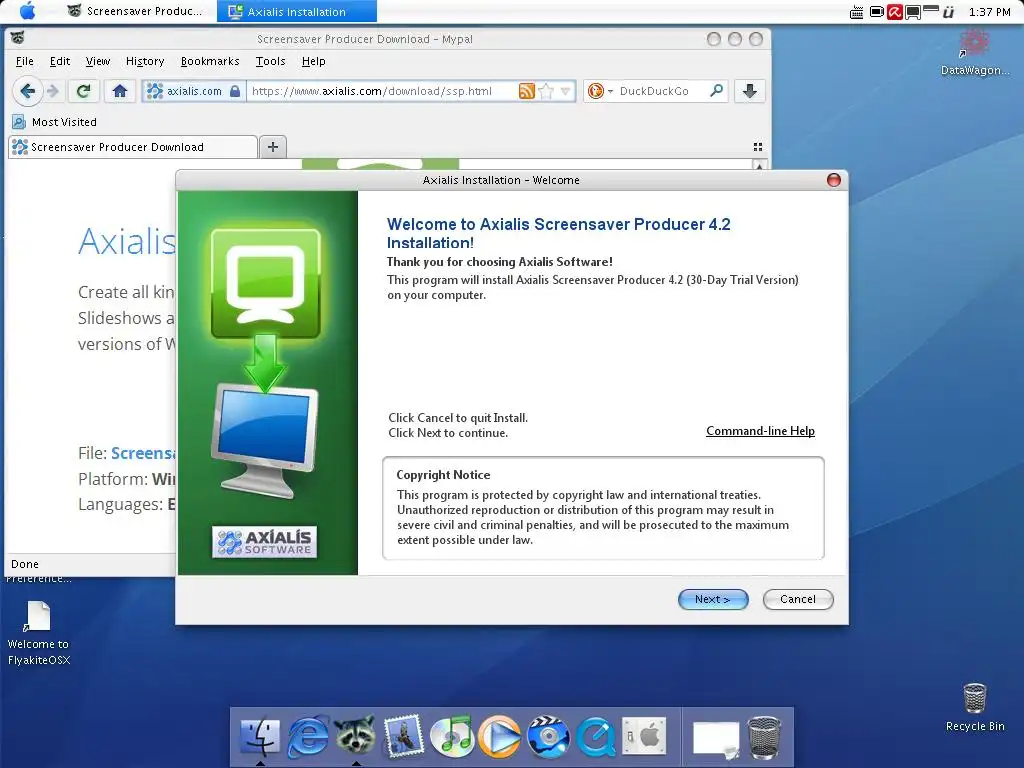Launch iTunes from the dock
This screenshot has width=1024, height=768.
pos(452,737)
